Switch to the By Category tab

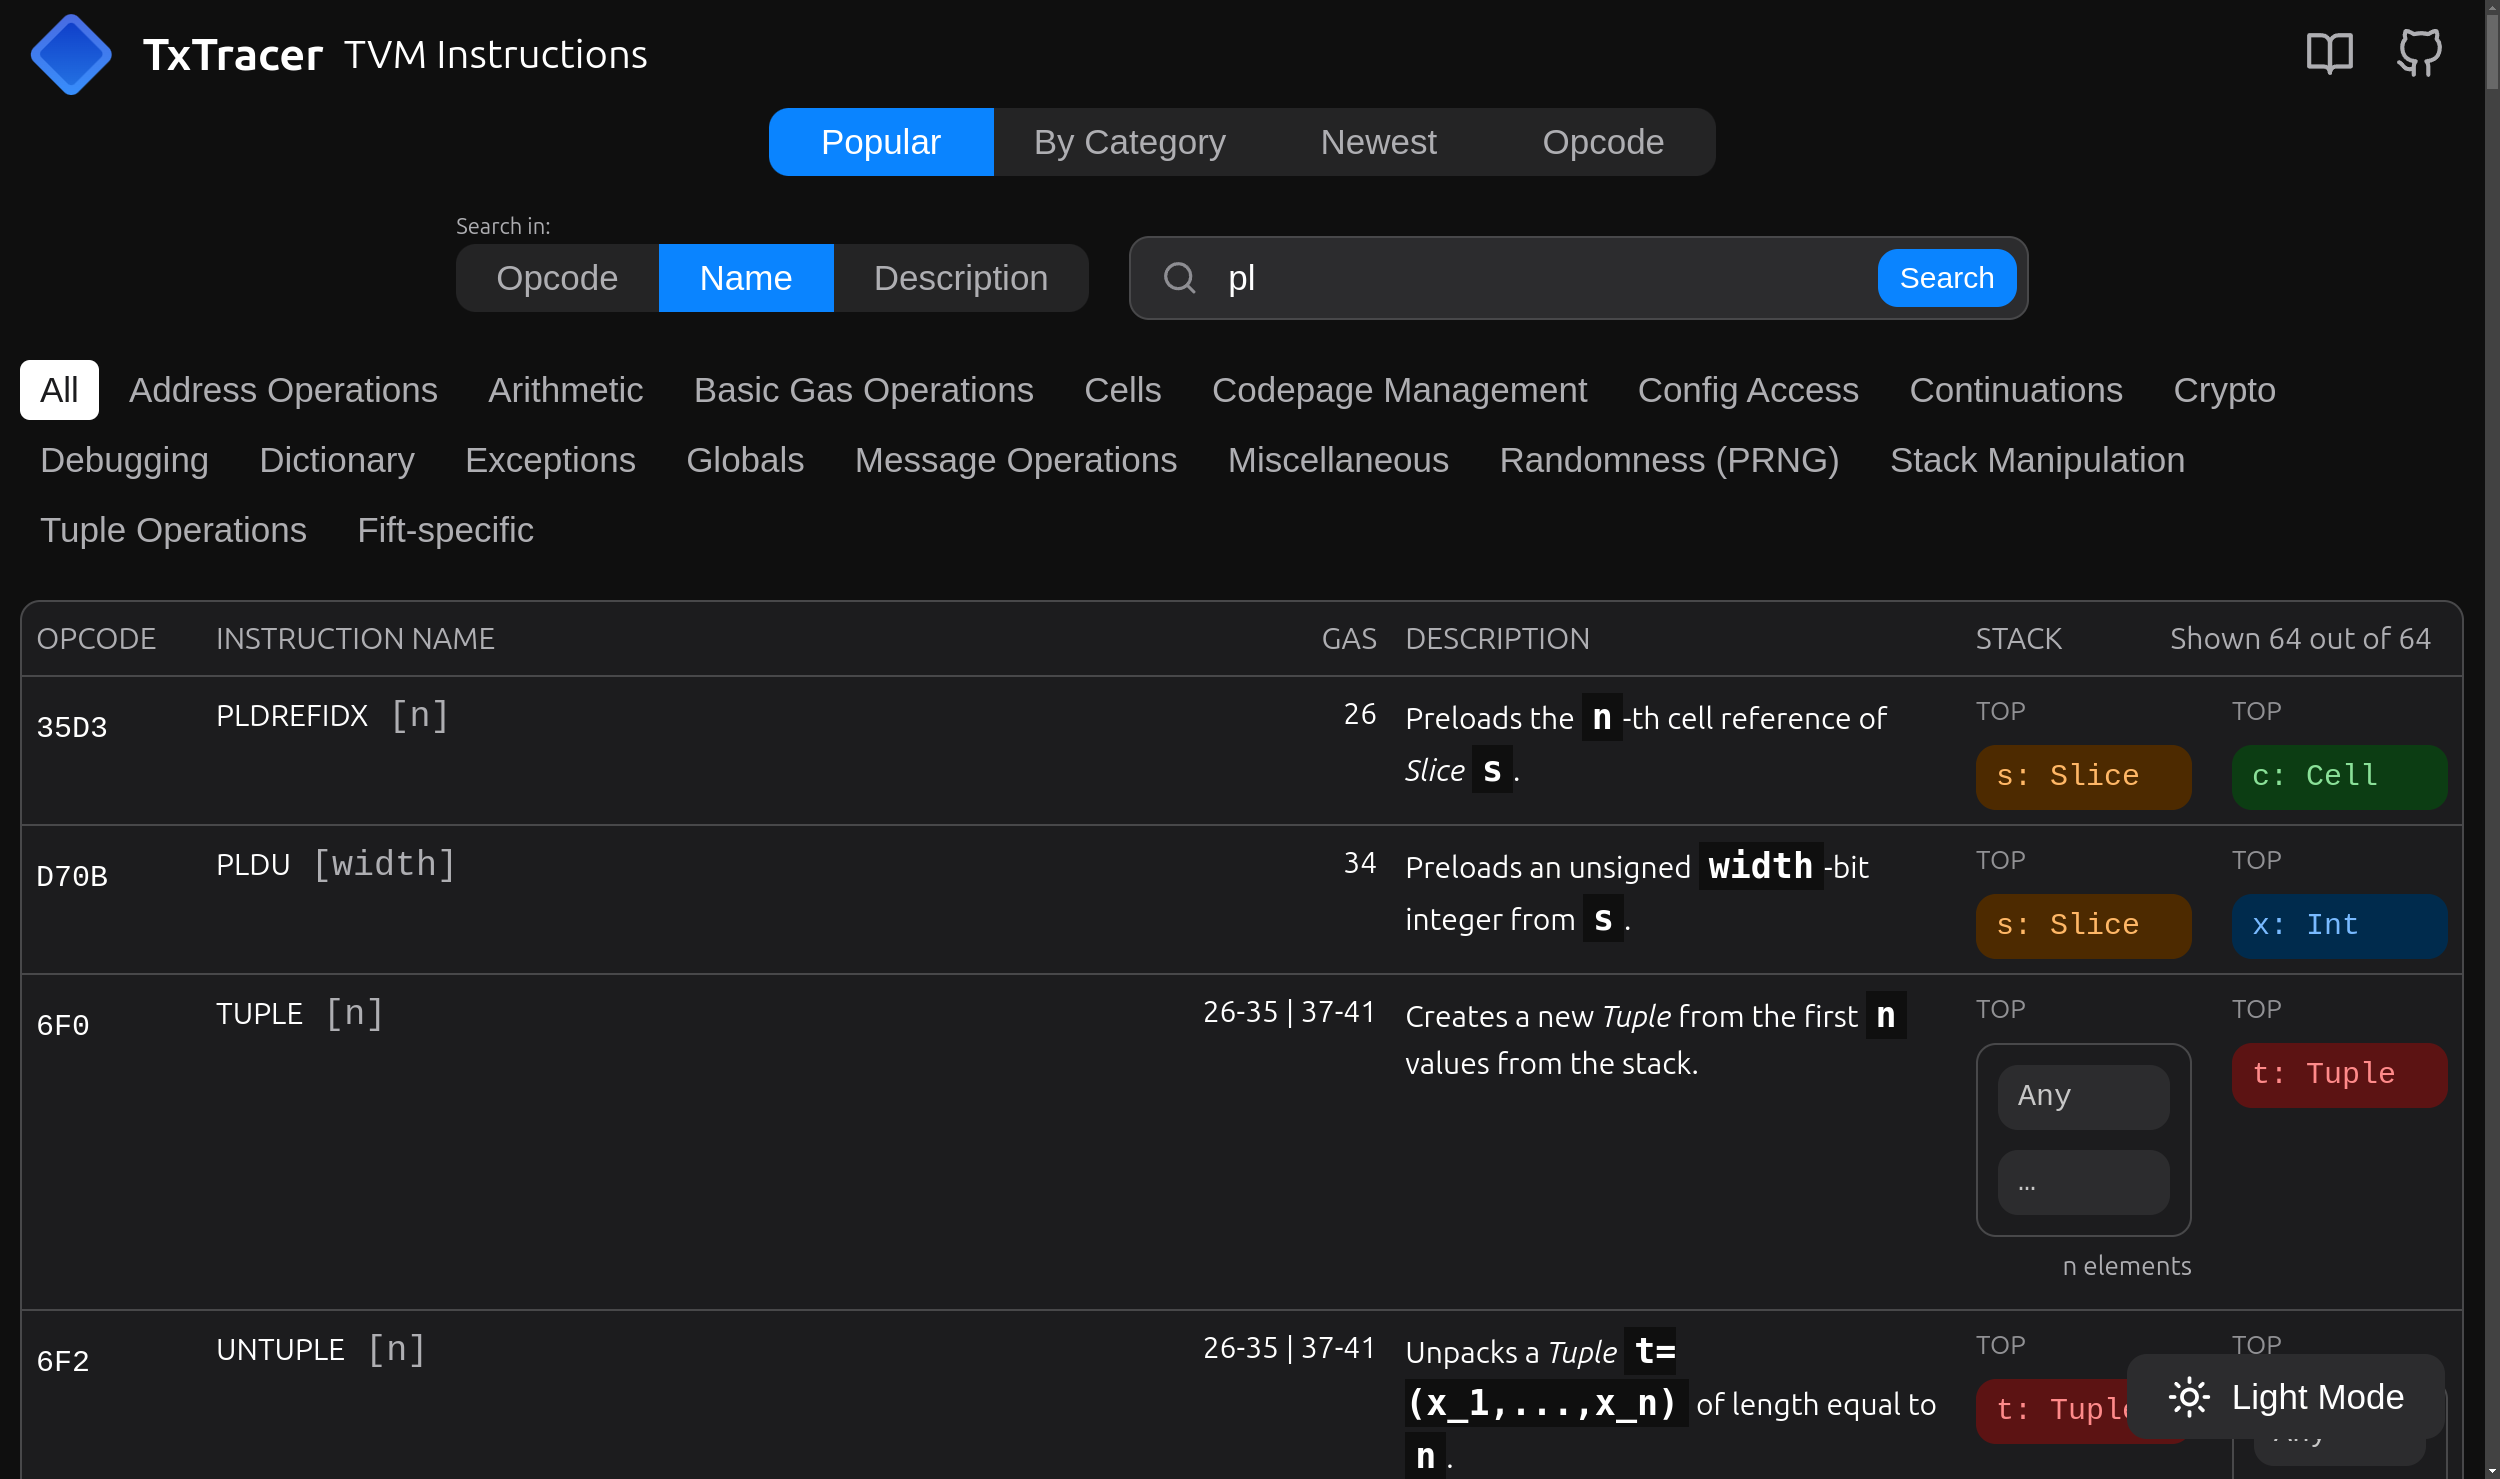(1130, 142)
